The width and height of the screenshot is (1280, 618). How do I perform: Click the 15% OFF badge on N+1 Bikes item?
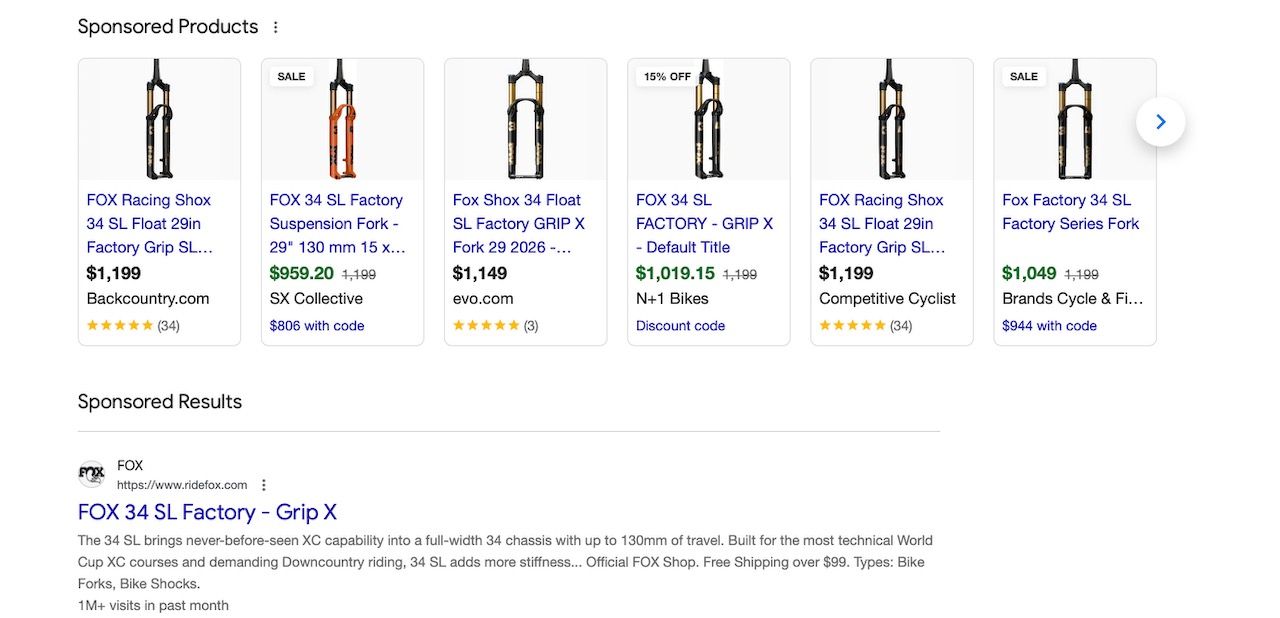click(667, 77)
